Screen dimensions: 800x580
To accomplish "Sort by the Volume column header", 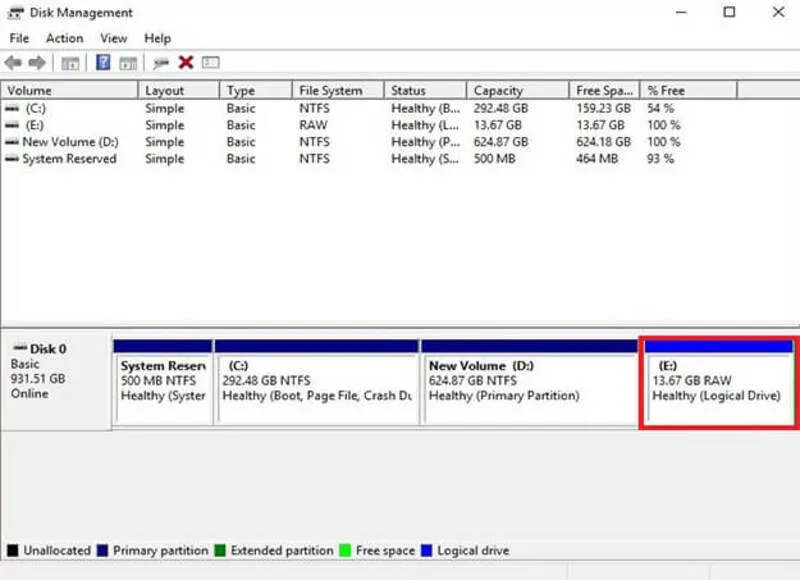I will 29,90.
